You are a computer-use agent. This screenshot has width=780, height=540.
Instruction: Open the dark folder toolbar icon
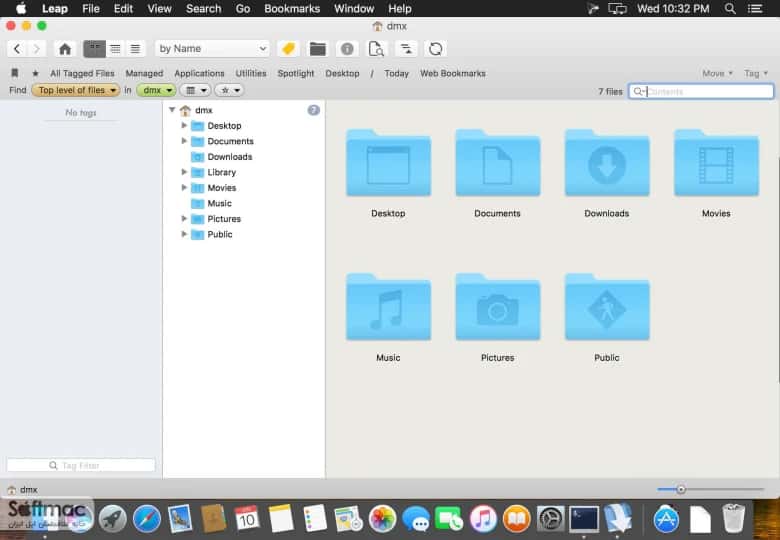point(317,49)
